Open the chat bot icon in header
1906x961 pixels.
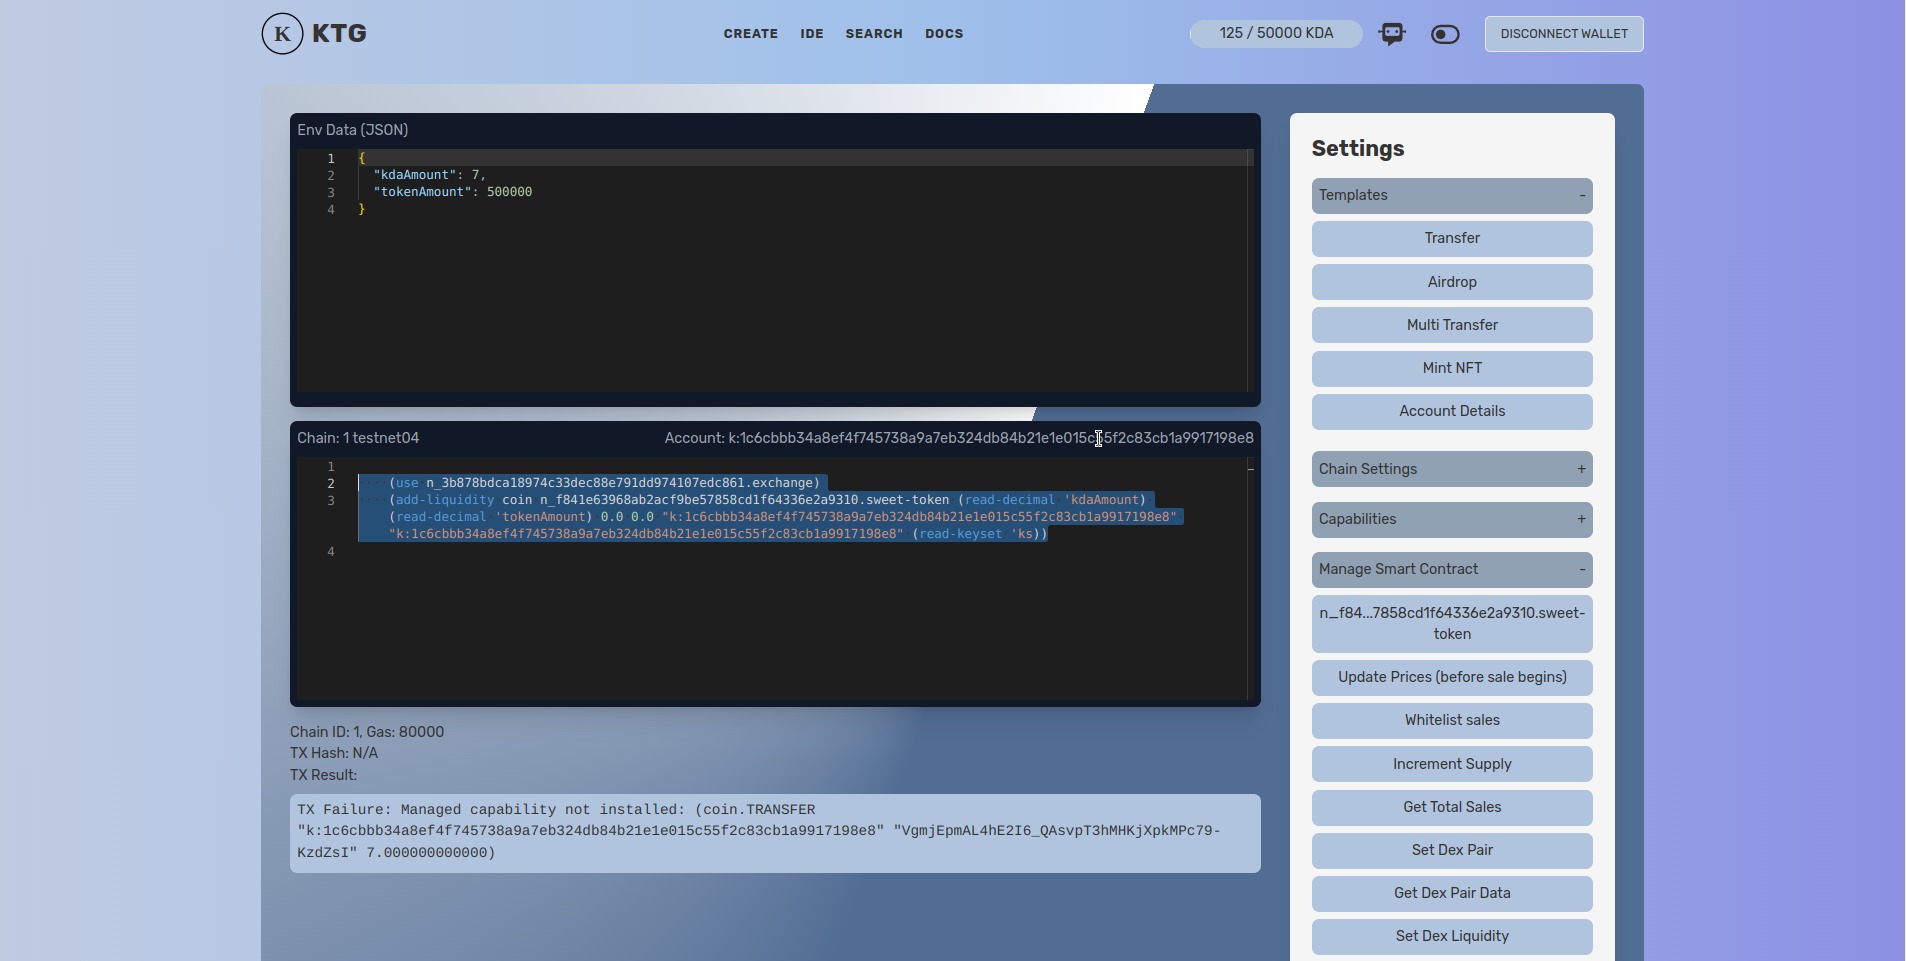(1392, 34)
